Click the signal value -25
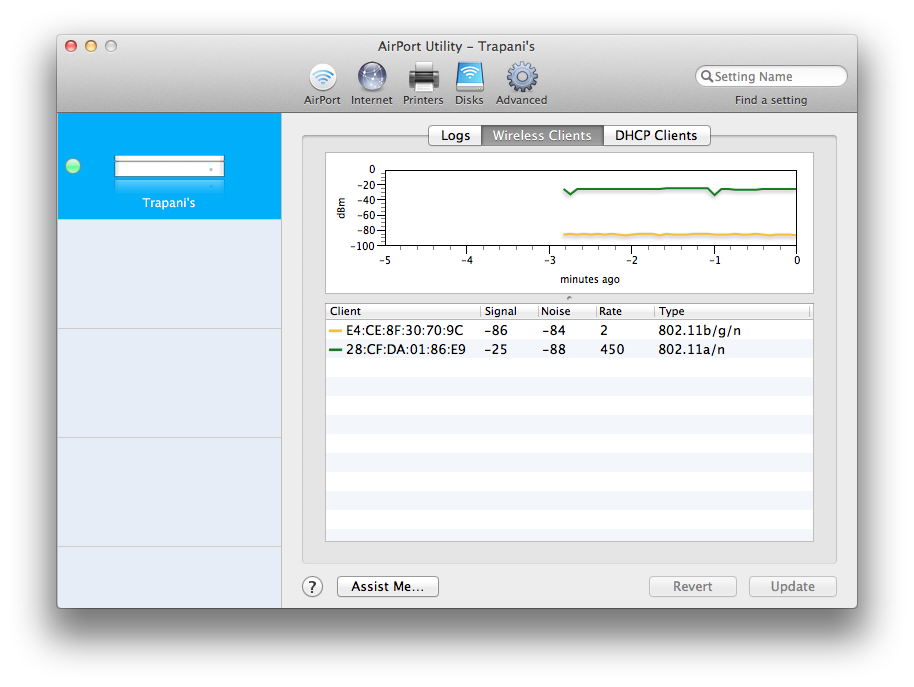 coord(496,350)
